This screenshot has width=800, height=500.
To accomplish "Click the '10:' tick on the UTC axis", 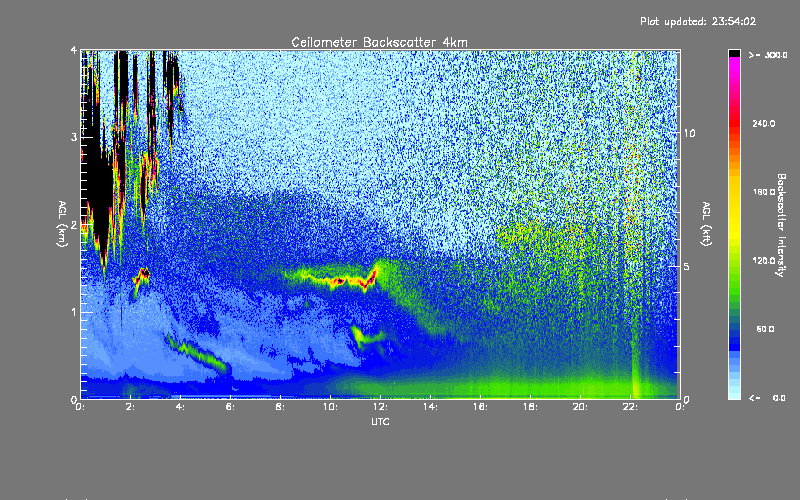I will (x=330, y=407).
